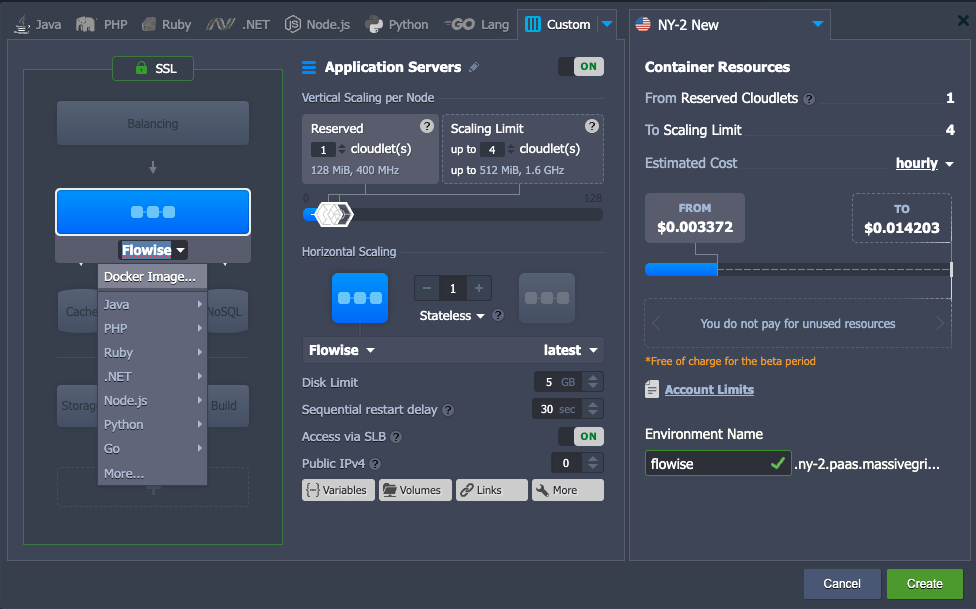Switch to the Ruby tab

166,25
